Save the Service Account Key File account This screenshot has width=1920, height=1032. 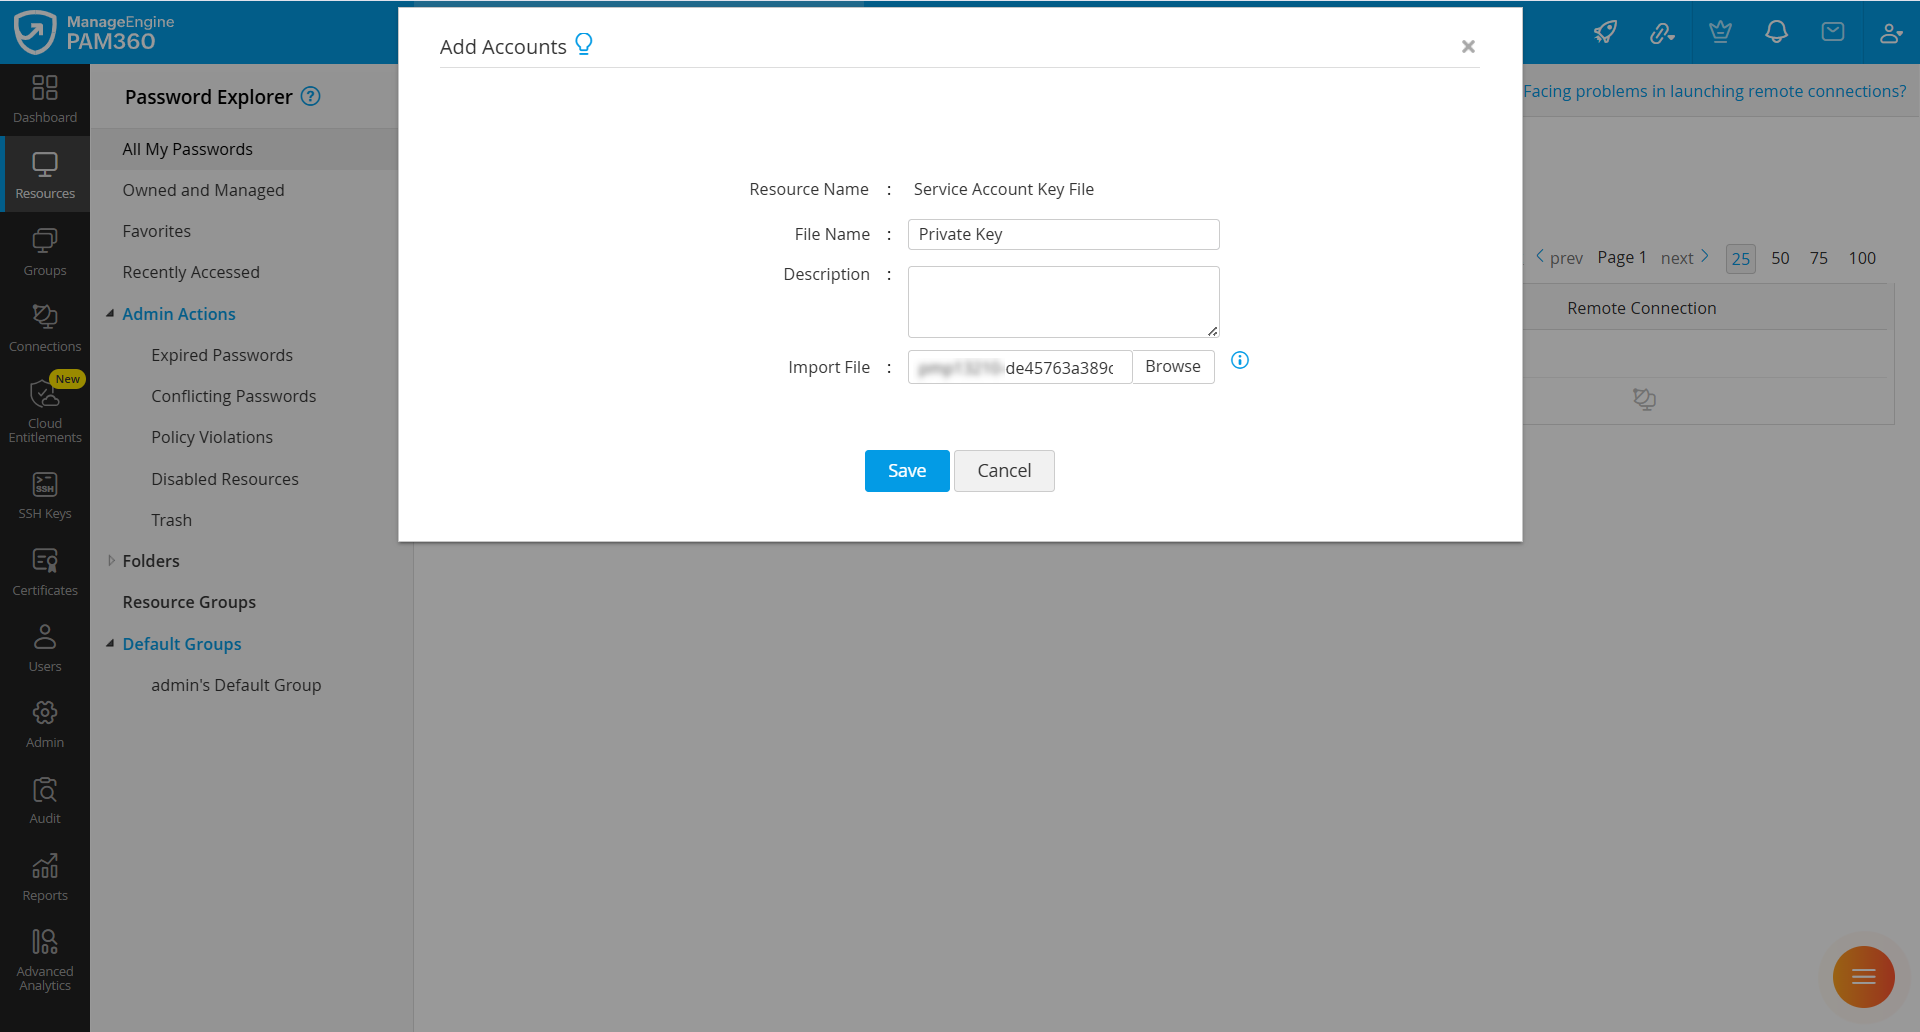point(906,470)
